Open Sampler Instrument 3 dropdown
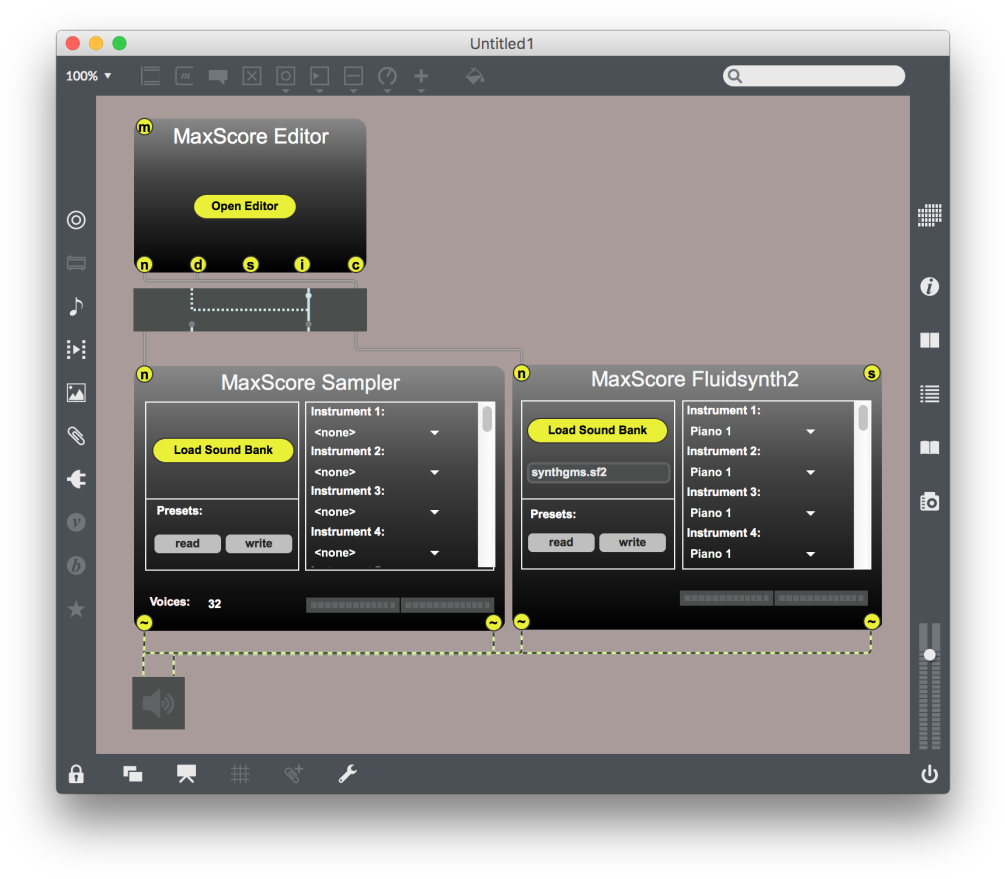1005x879 pixels. click(376, 512)
